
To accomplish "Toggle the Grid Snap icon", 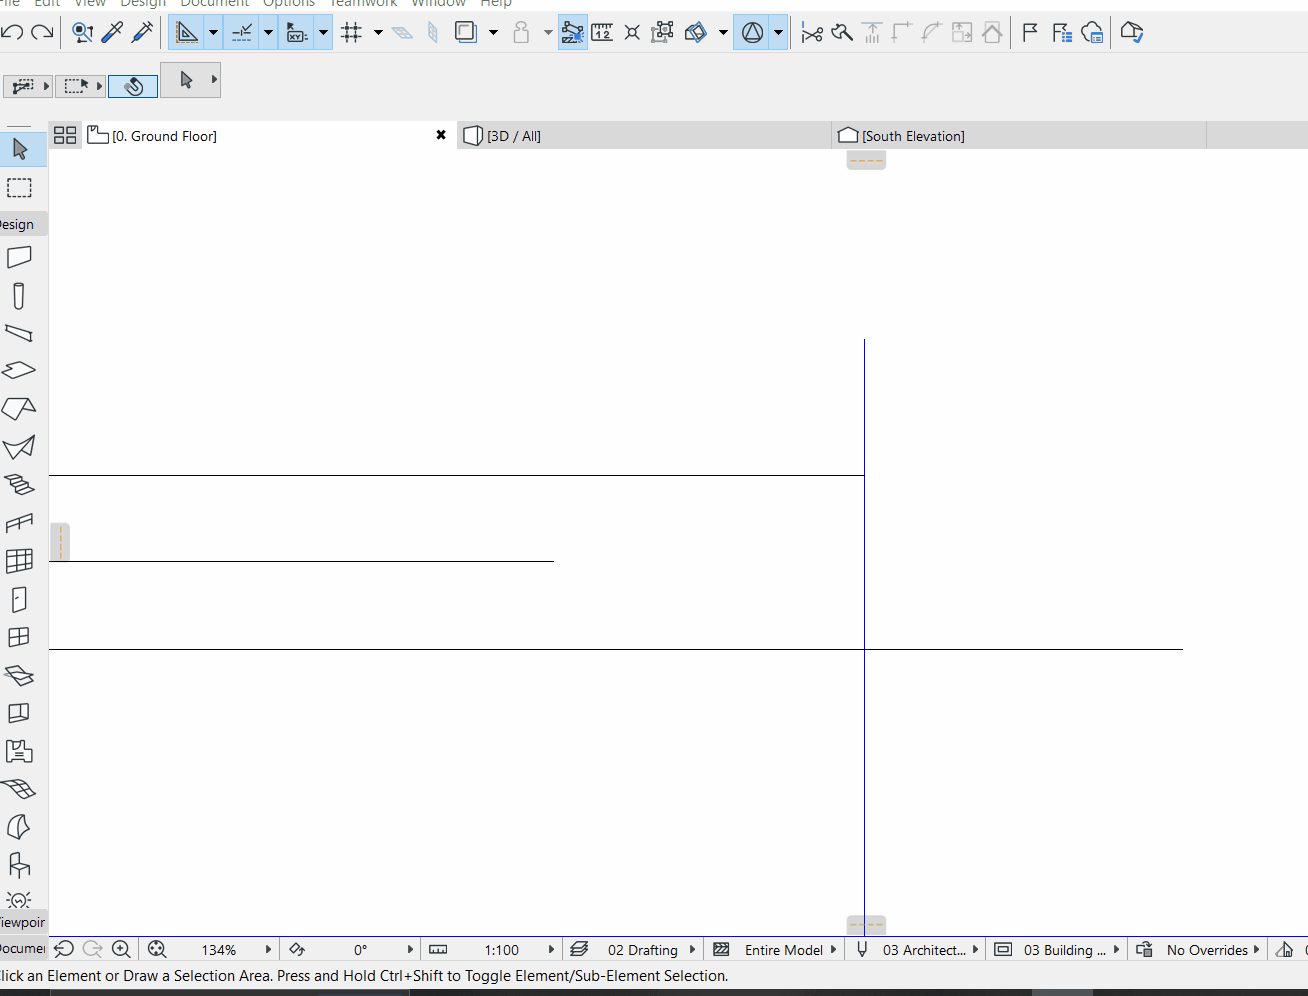I will click(352, 32).
